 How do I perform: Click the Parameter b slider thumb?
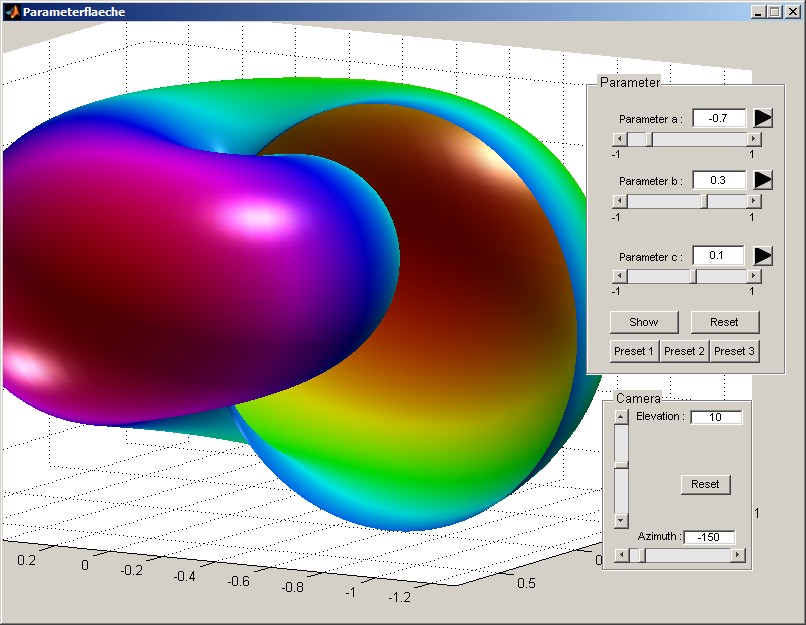705,202
